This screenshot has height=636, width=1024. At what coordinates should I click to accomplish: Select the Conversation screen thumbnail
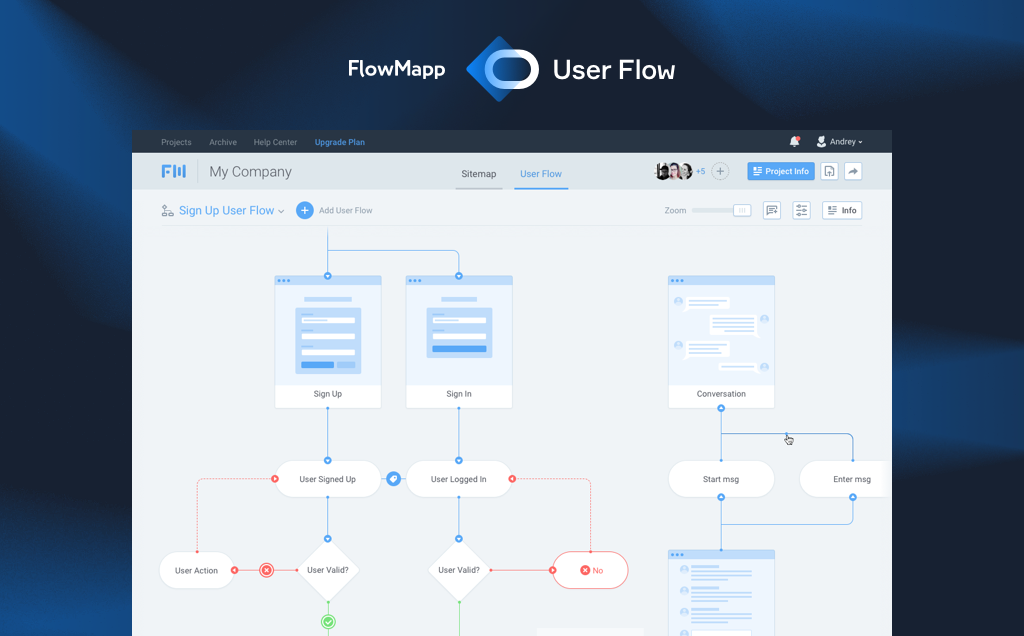coord(721,340)
